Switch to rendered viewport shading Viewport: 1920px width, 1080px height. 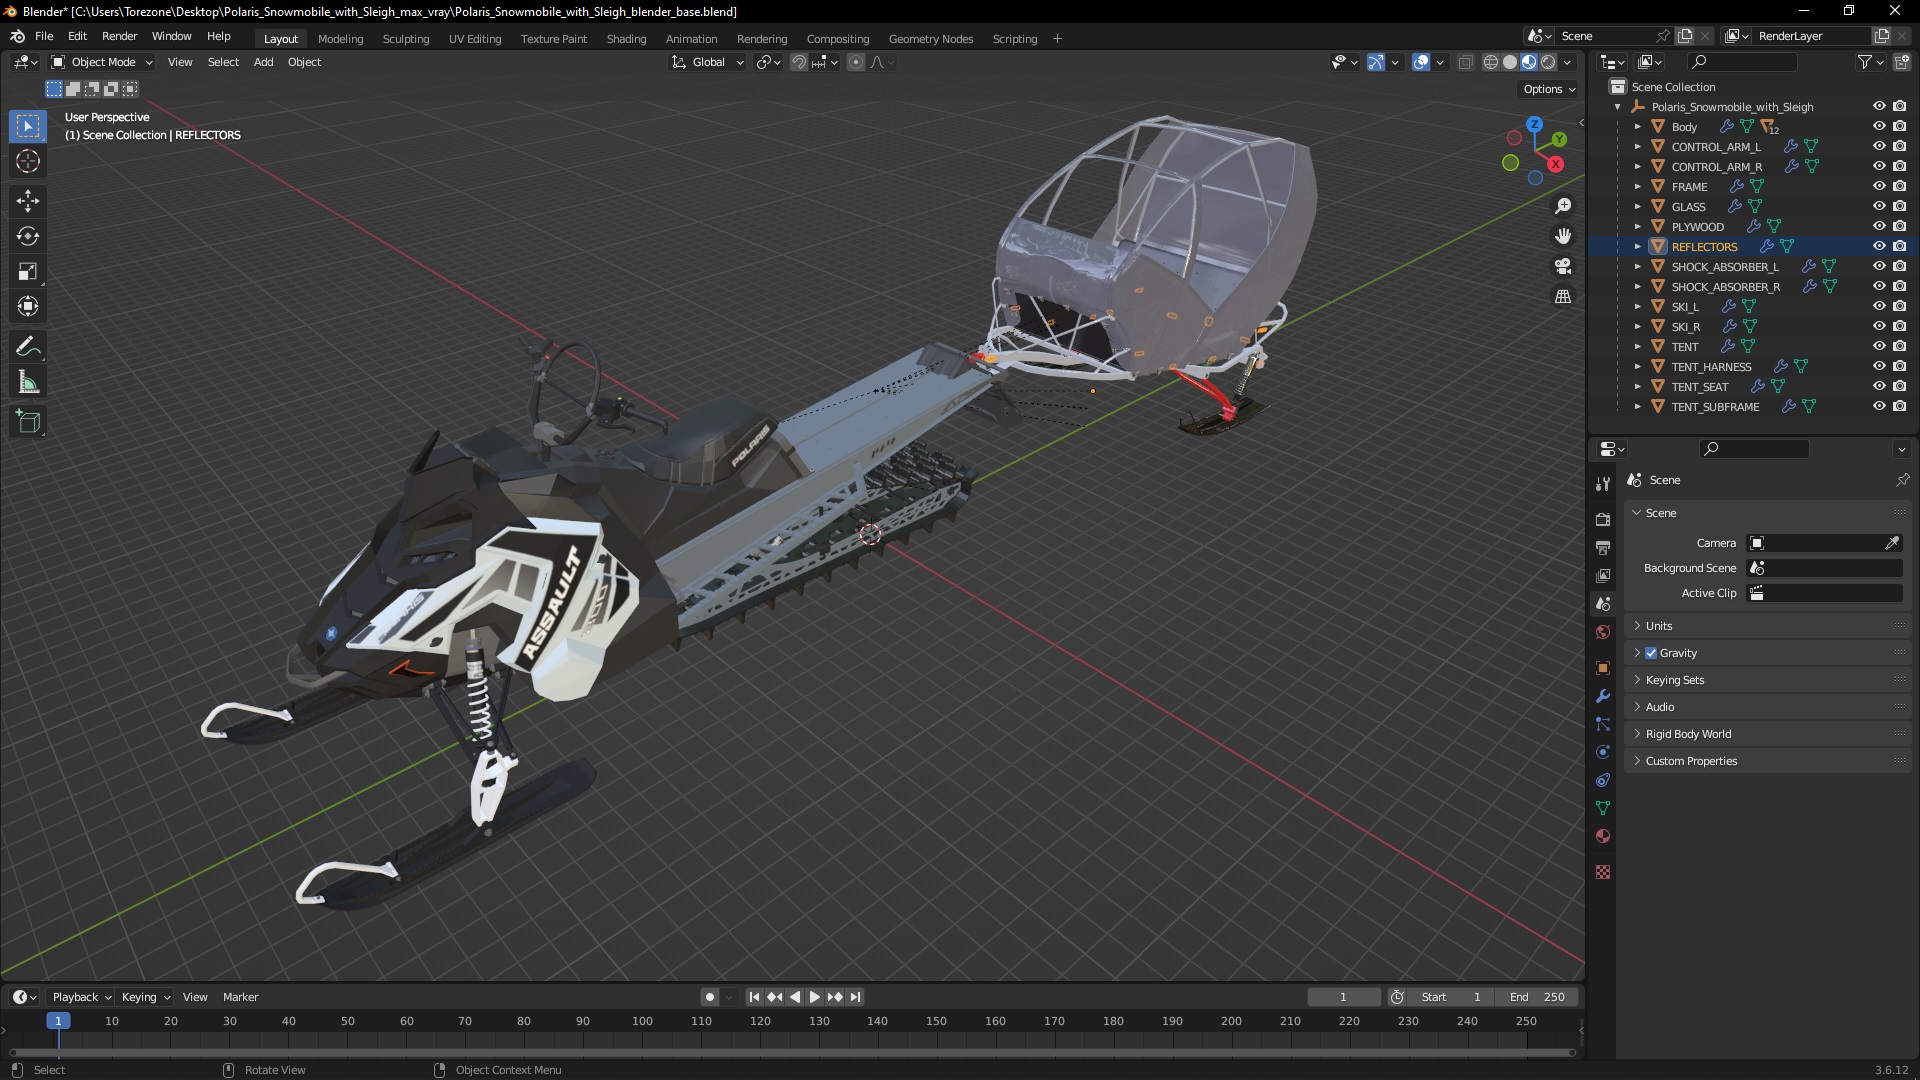(1548, 62)
